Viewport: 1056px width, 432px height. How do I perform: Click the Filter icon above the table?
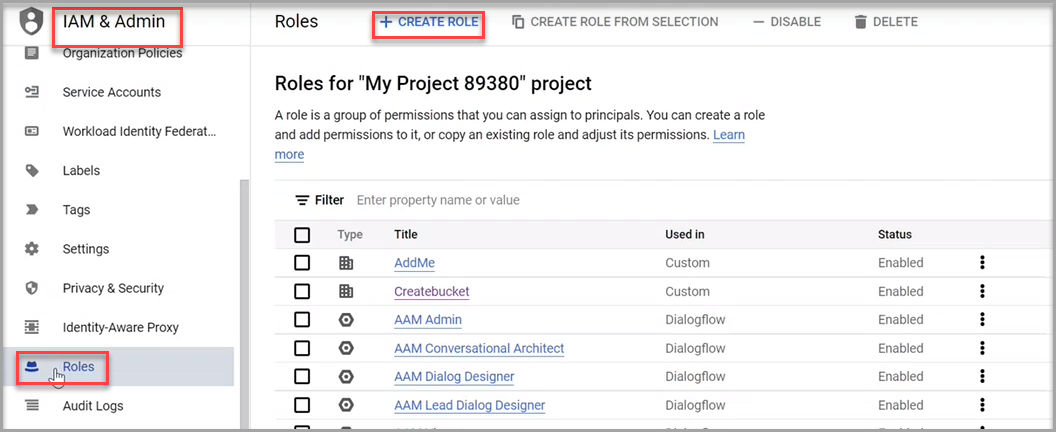point(302,200)
